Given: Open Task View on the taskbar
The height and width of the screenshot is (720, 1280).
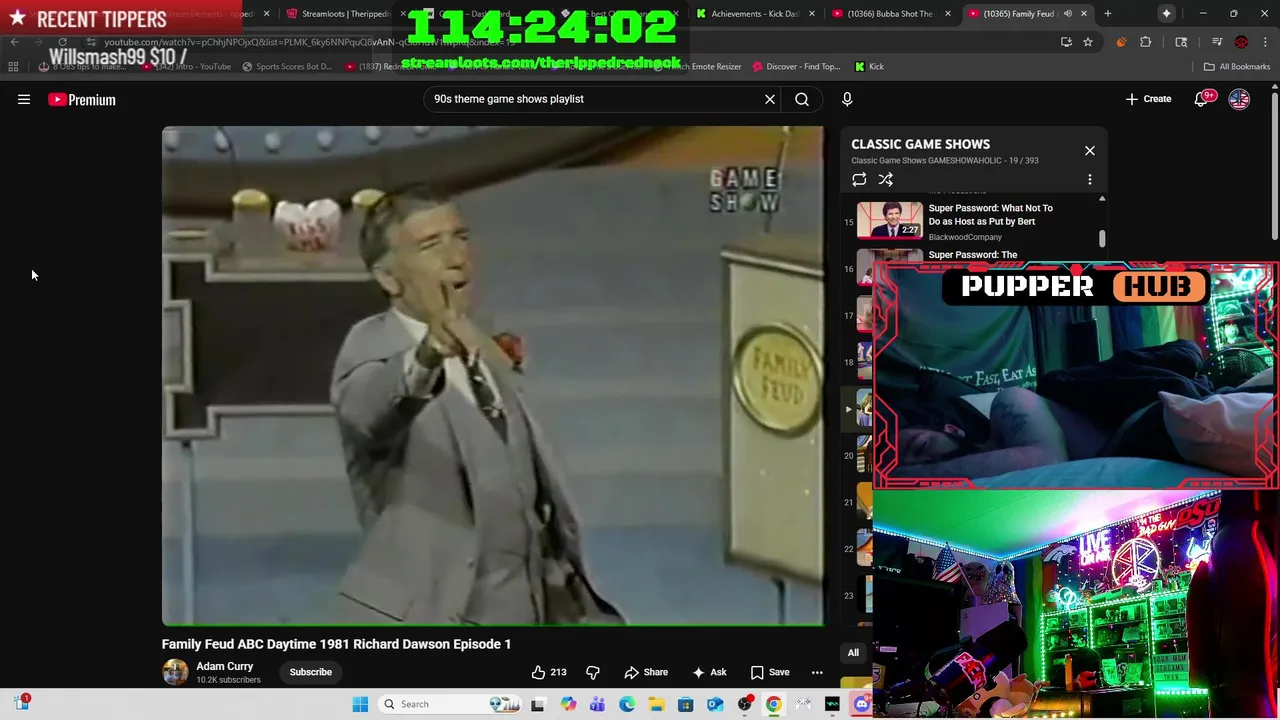Looking at the screenshot, I should coord(537,704).
